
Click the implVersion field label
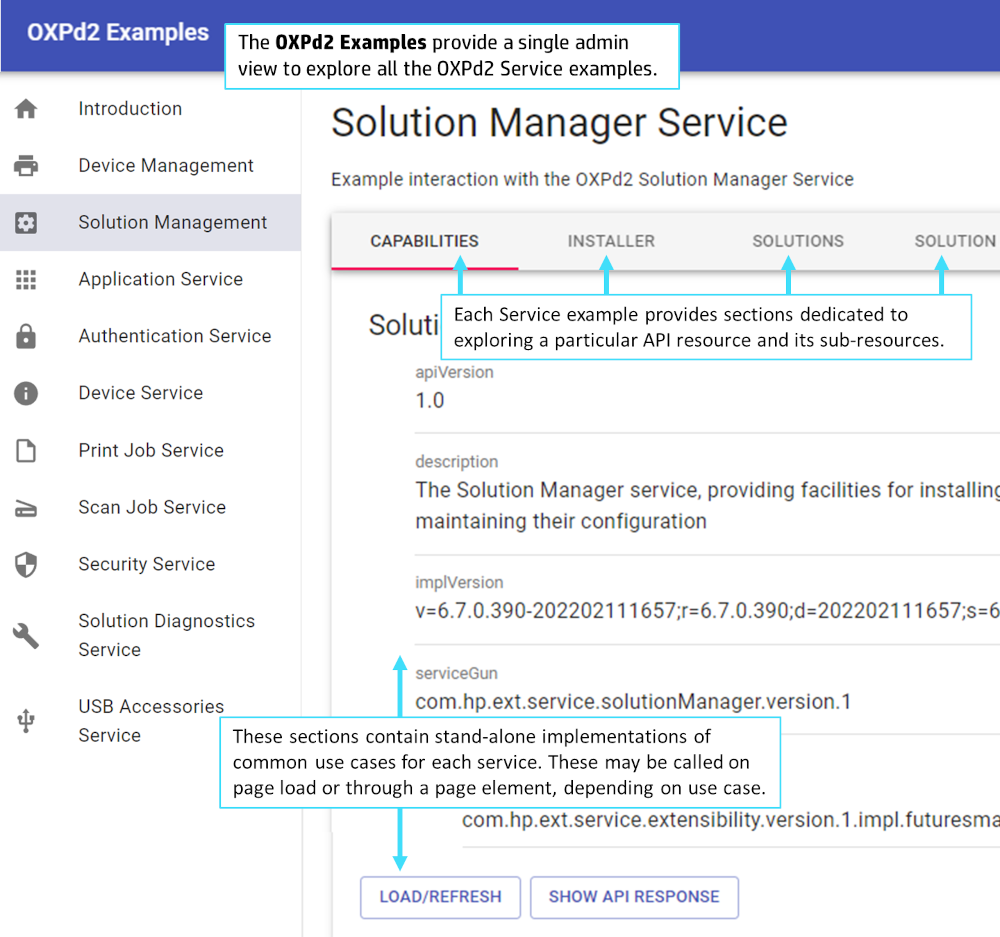(x=459, y=582)
